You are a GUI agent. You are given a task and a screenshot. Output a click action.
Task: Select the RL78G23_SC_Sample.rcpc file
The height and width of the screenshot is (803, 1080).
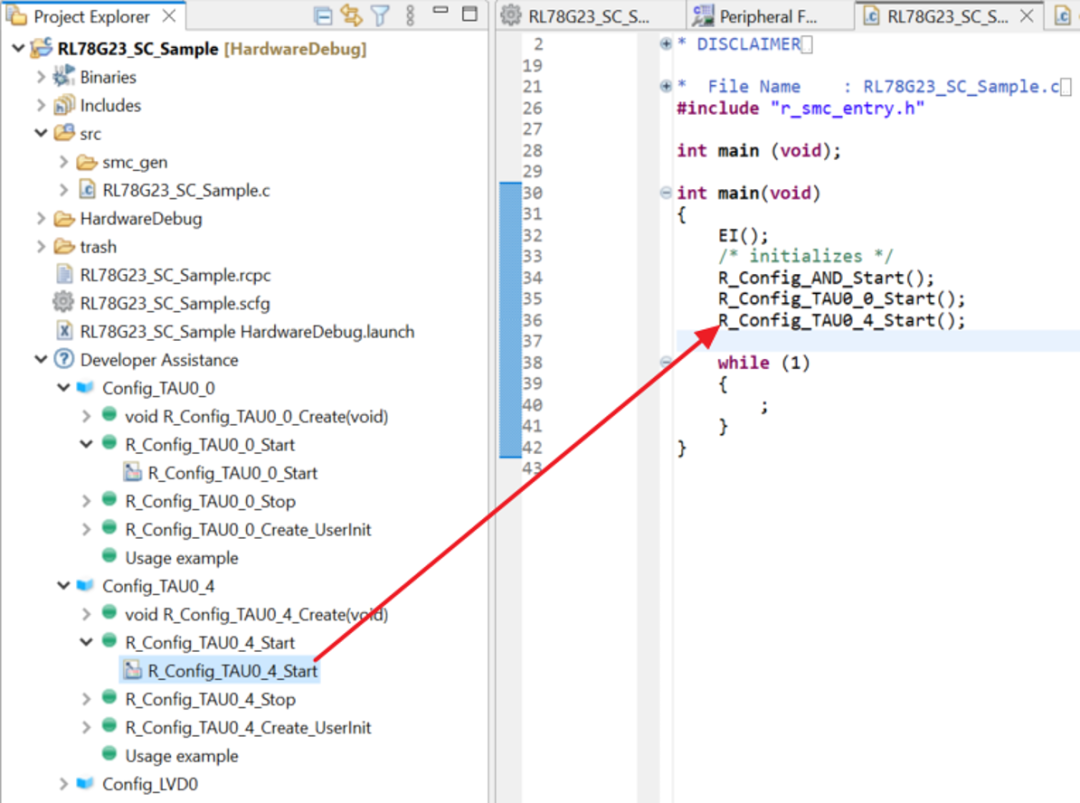tap(175, 275)
